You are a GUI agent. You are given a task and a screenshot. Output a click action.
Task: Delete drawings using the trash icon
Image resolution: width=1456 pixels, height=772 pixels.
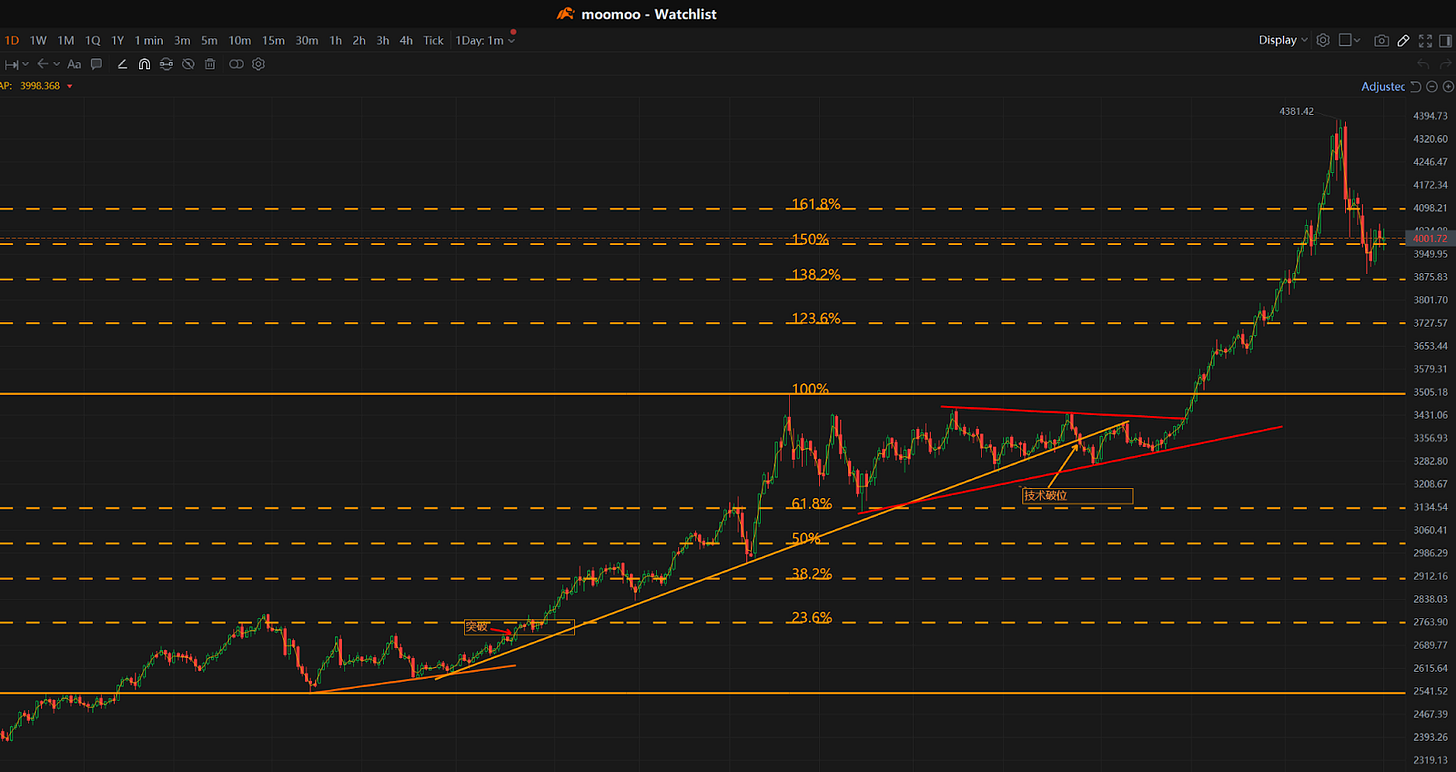(x=210, y=64)
